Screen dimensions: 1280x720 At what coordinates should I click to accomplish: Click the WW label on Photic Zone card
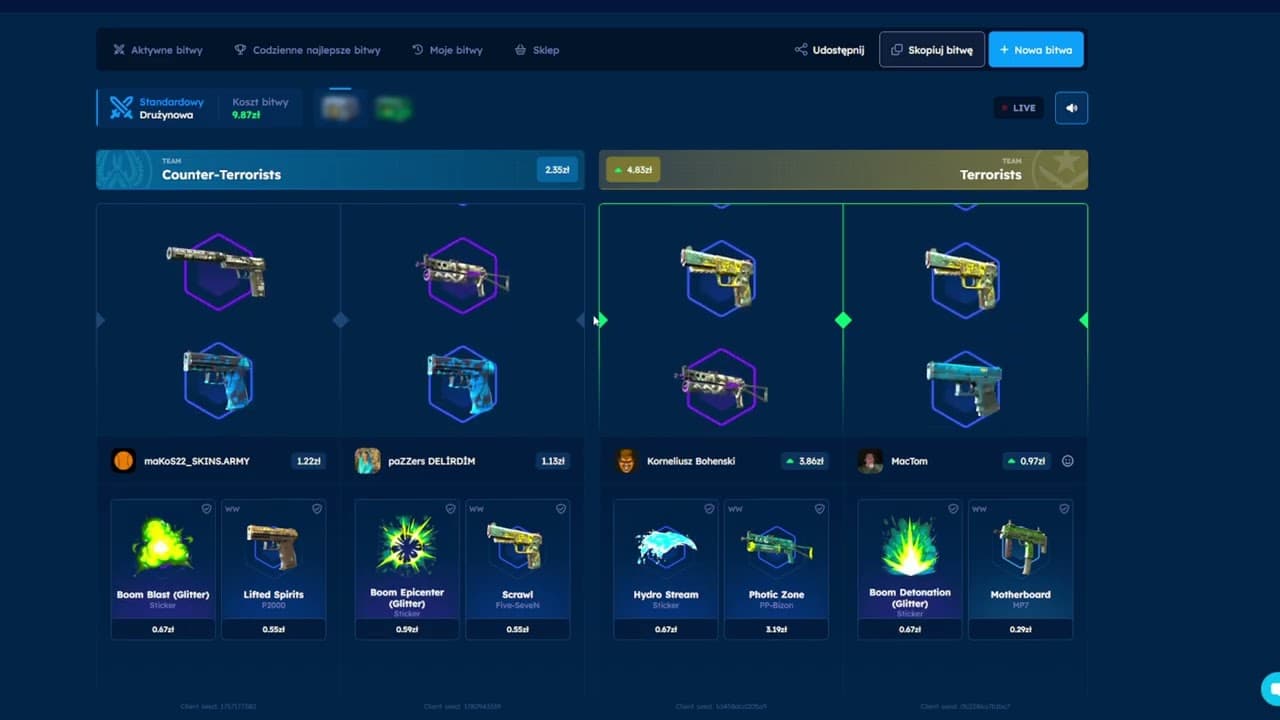point(735,509)
